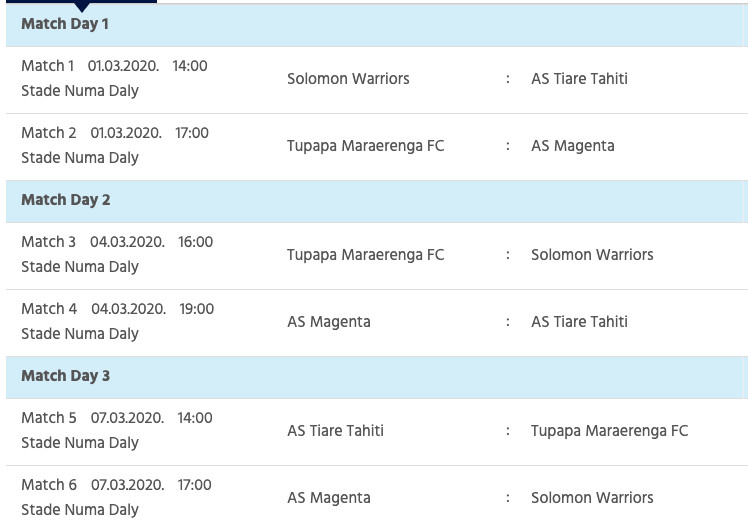748x521 pixels.
Task: Select AS Tiare Tahiti in Match 5
Action: tap(335, 431)
